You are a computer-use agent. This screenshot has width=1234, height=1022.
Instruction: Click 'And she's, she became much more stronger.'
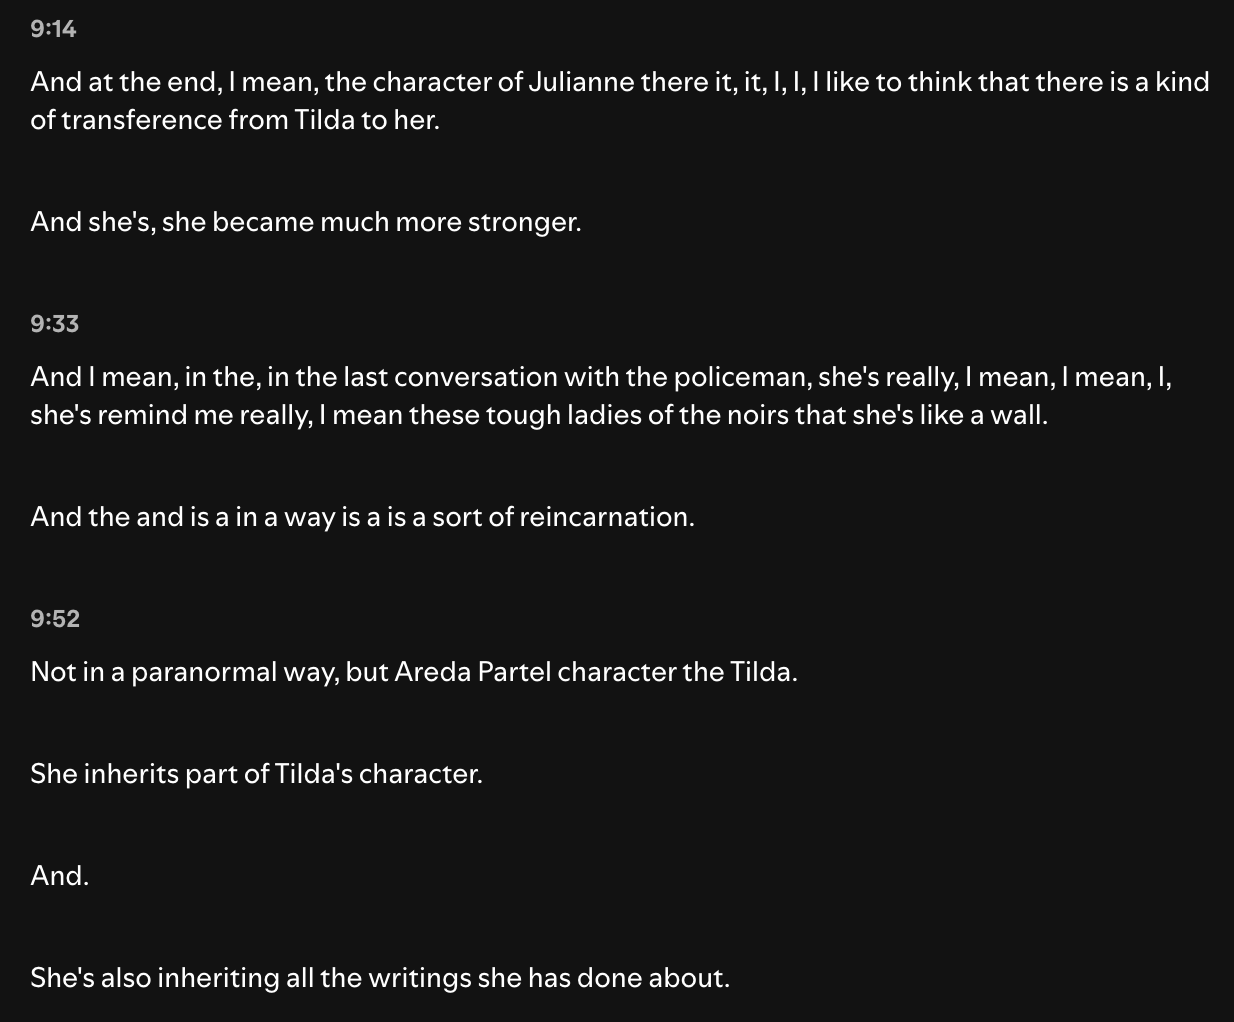click(x=306, y=222)
